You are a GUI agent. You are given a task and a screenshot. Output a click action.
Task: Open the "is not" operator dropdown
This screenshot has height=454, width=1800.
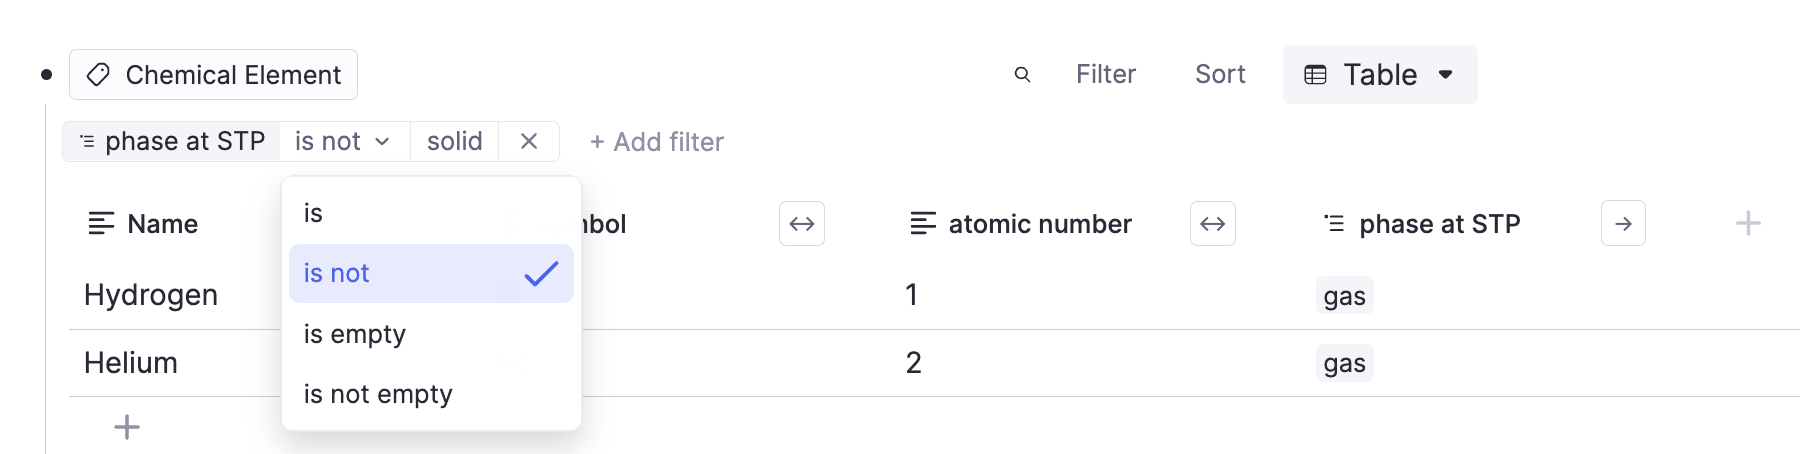point(342,142)
